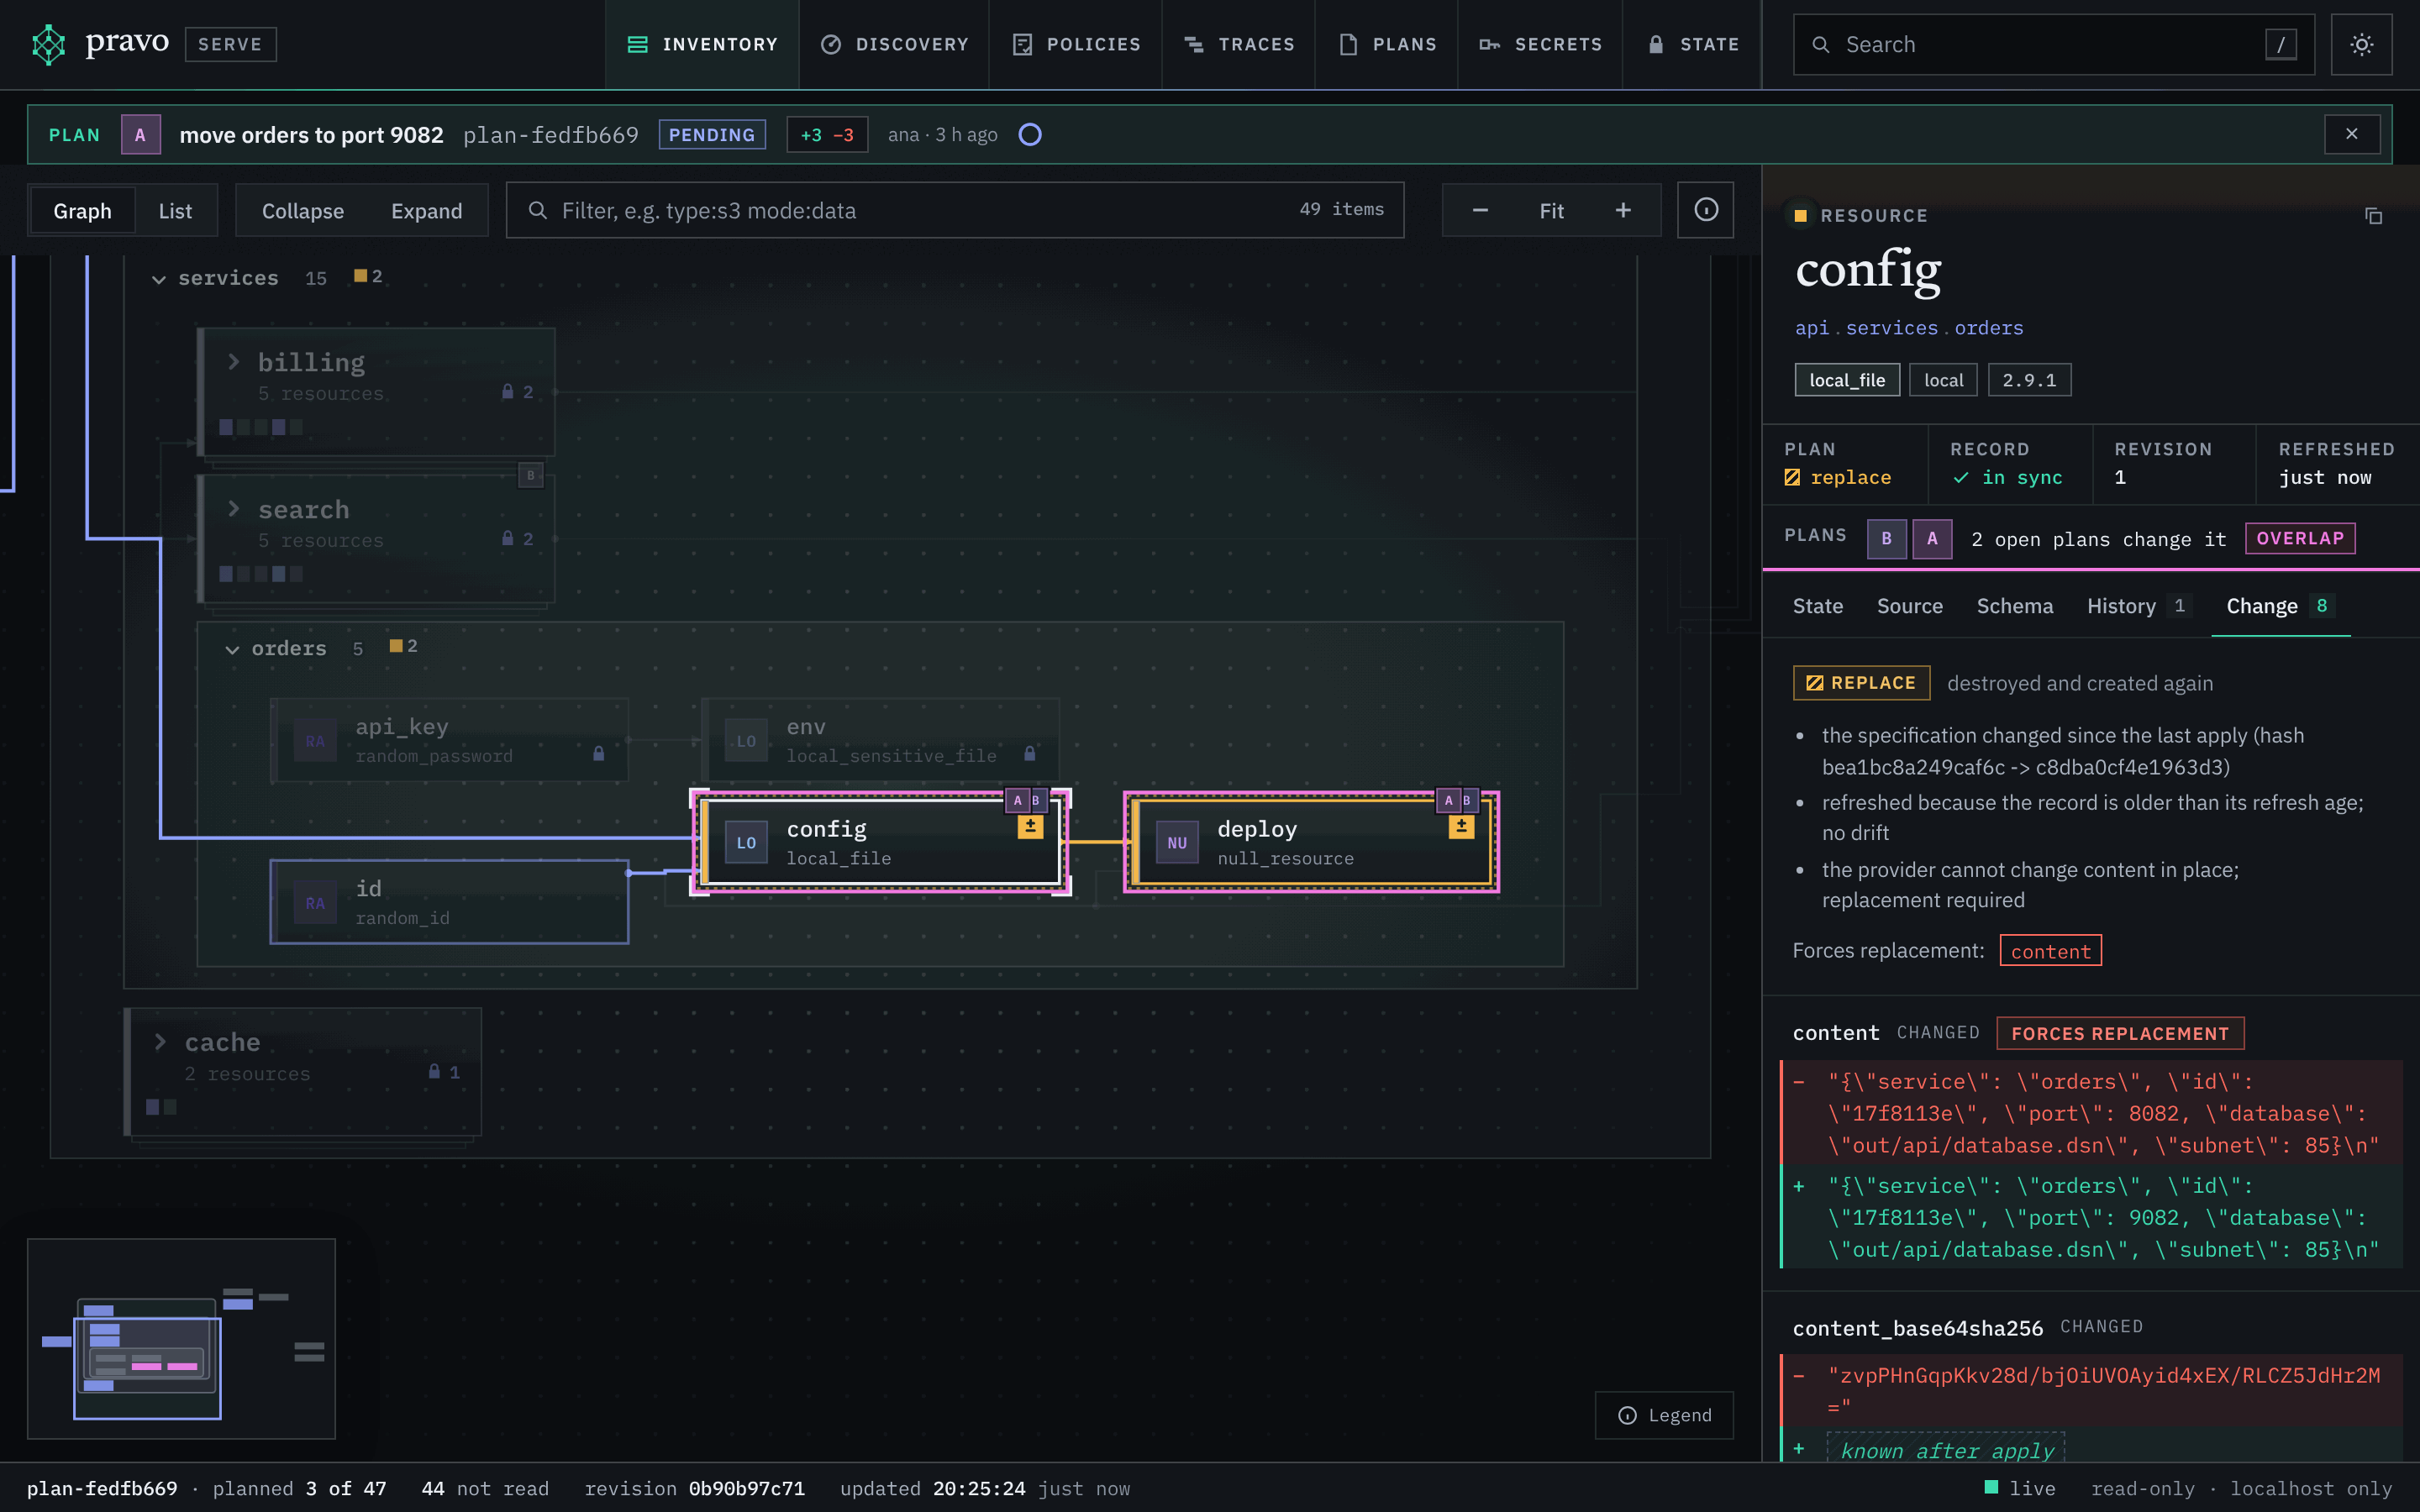Viewport: 2420px width, 1512px height.
Task: Collapse all graph groups
Action: click(303, 210)
